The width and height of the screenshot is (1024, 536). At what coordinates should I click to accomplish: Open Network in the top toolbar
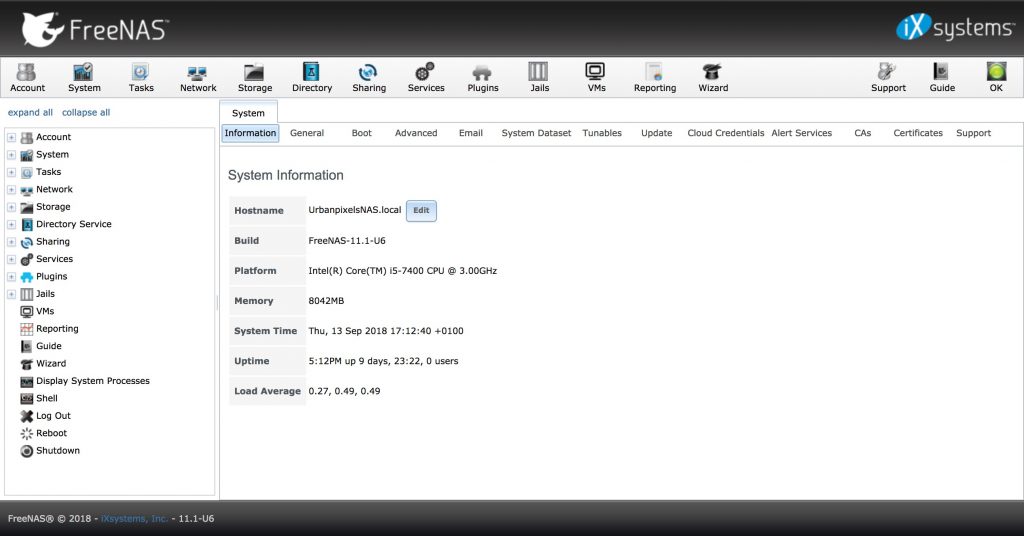pos(198,78)
